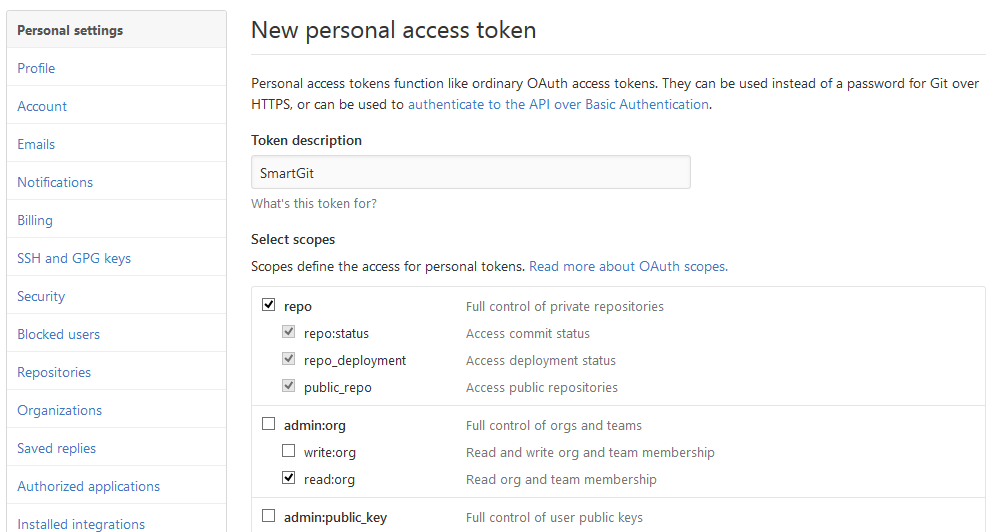Image resolution: width=998 pixels, height=532 pixels.
Task: Click the repo_deployment checkbox
Action: [x=288, y=360]
